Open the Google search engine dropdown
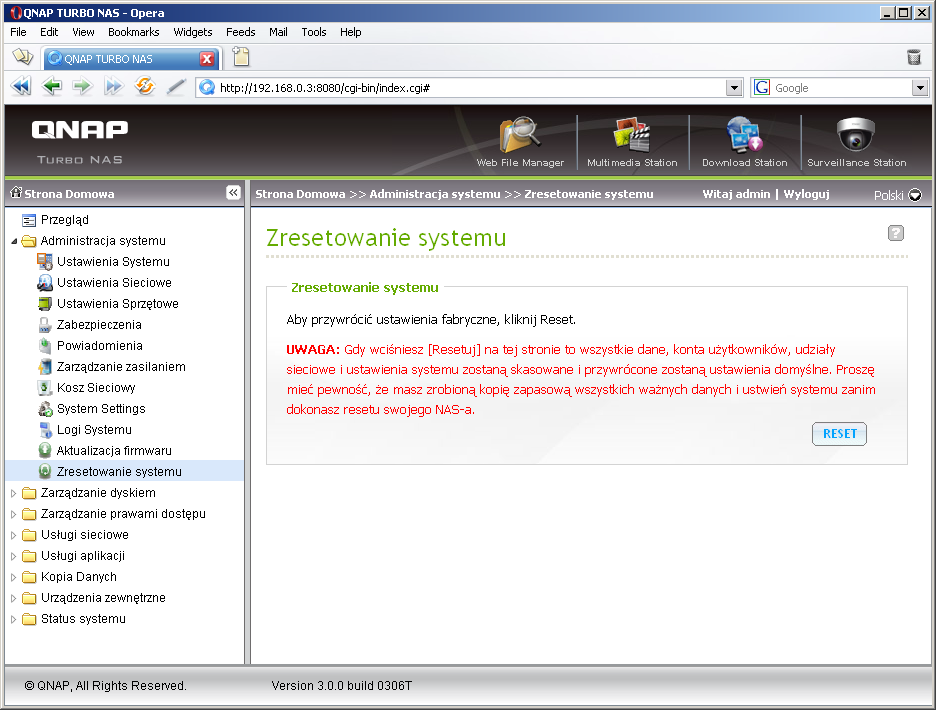 pos(920,88)
